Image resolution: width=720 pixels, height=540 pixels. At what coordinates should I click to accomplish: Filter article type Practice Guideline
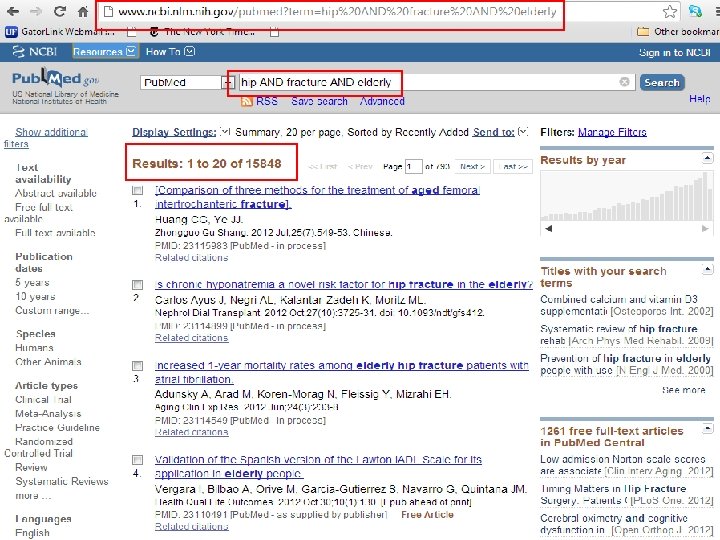click(57, 428)
